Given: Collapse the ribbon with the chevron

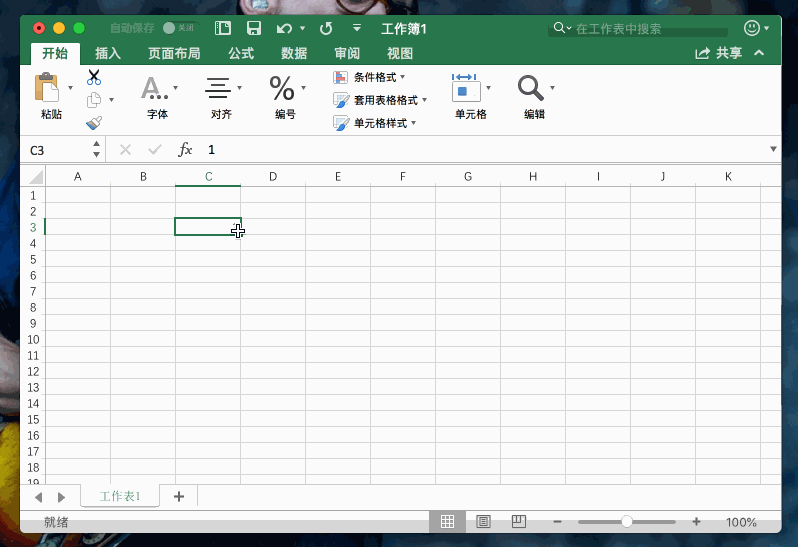Looking at the screenshot, I should click(x=759, y=53).
